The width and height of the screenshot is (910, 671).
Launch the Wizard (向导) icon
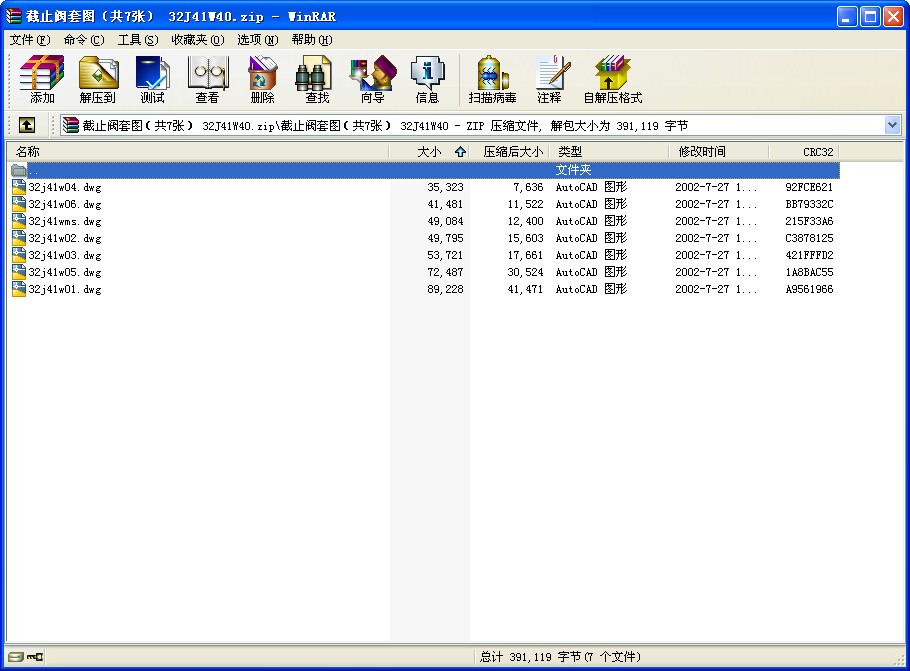(372, 80)
